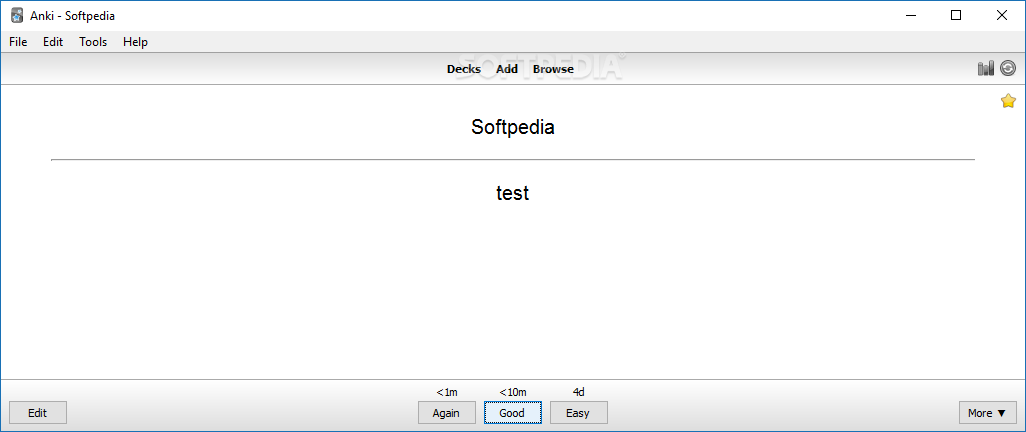This screenshot has width=1026, height=432.
Task: Open the Help menu
Action: coord(135,42)
